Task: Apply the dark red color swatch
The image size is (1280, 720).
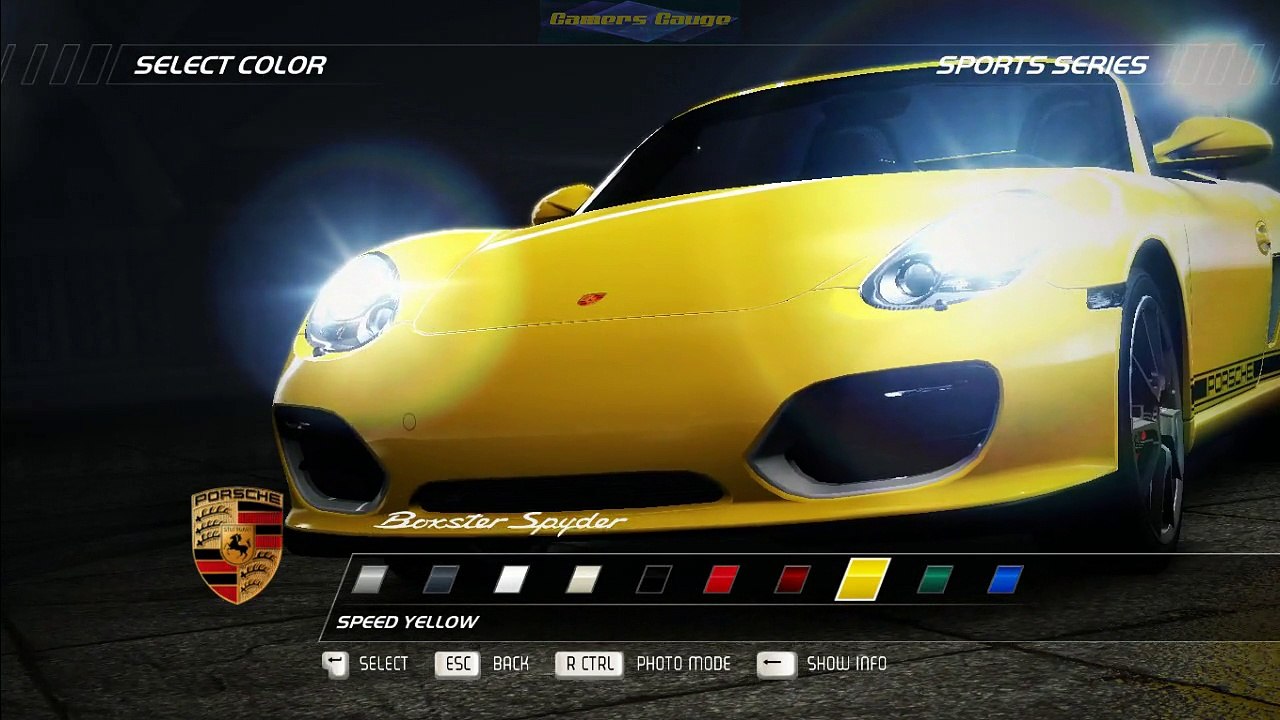Action: pos(792,579)
